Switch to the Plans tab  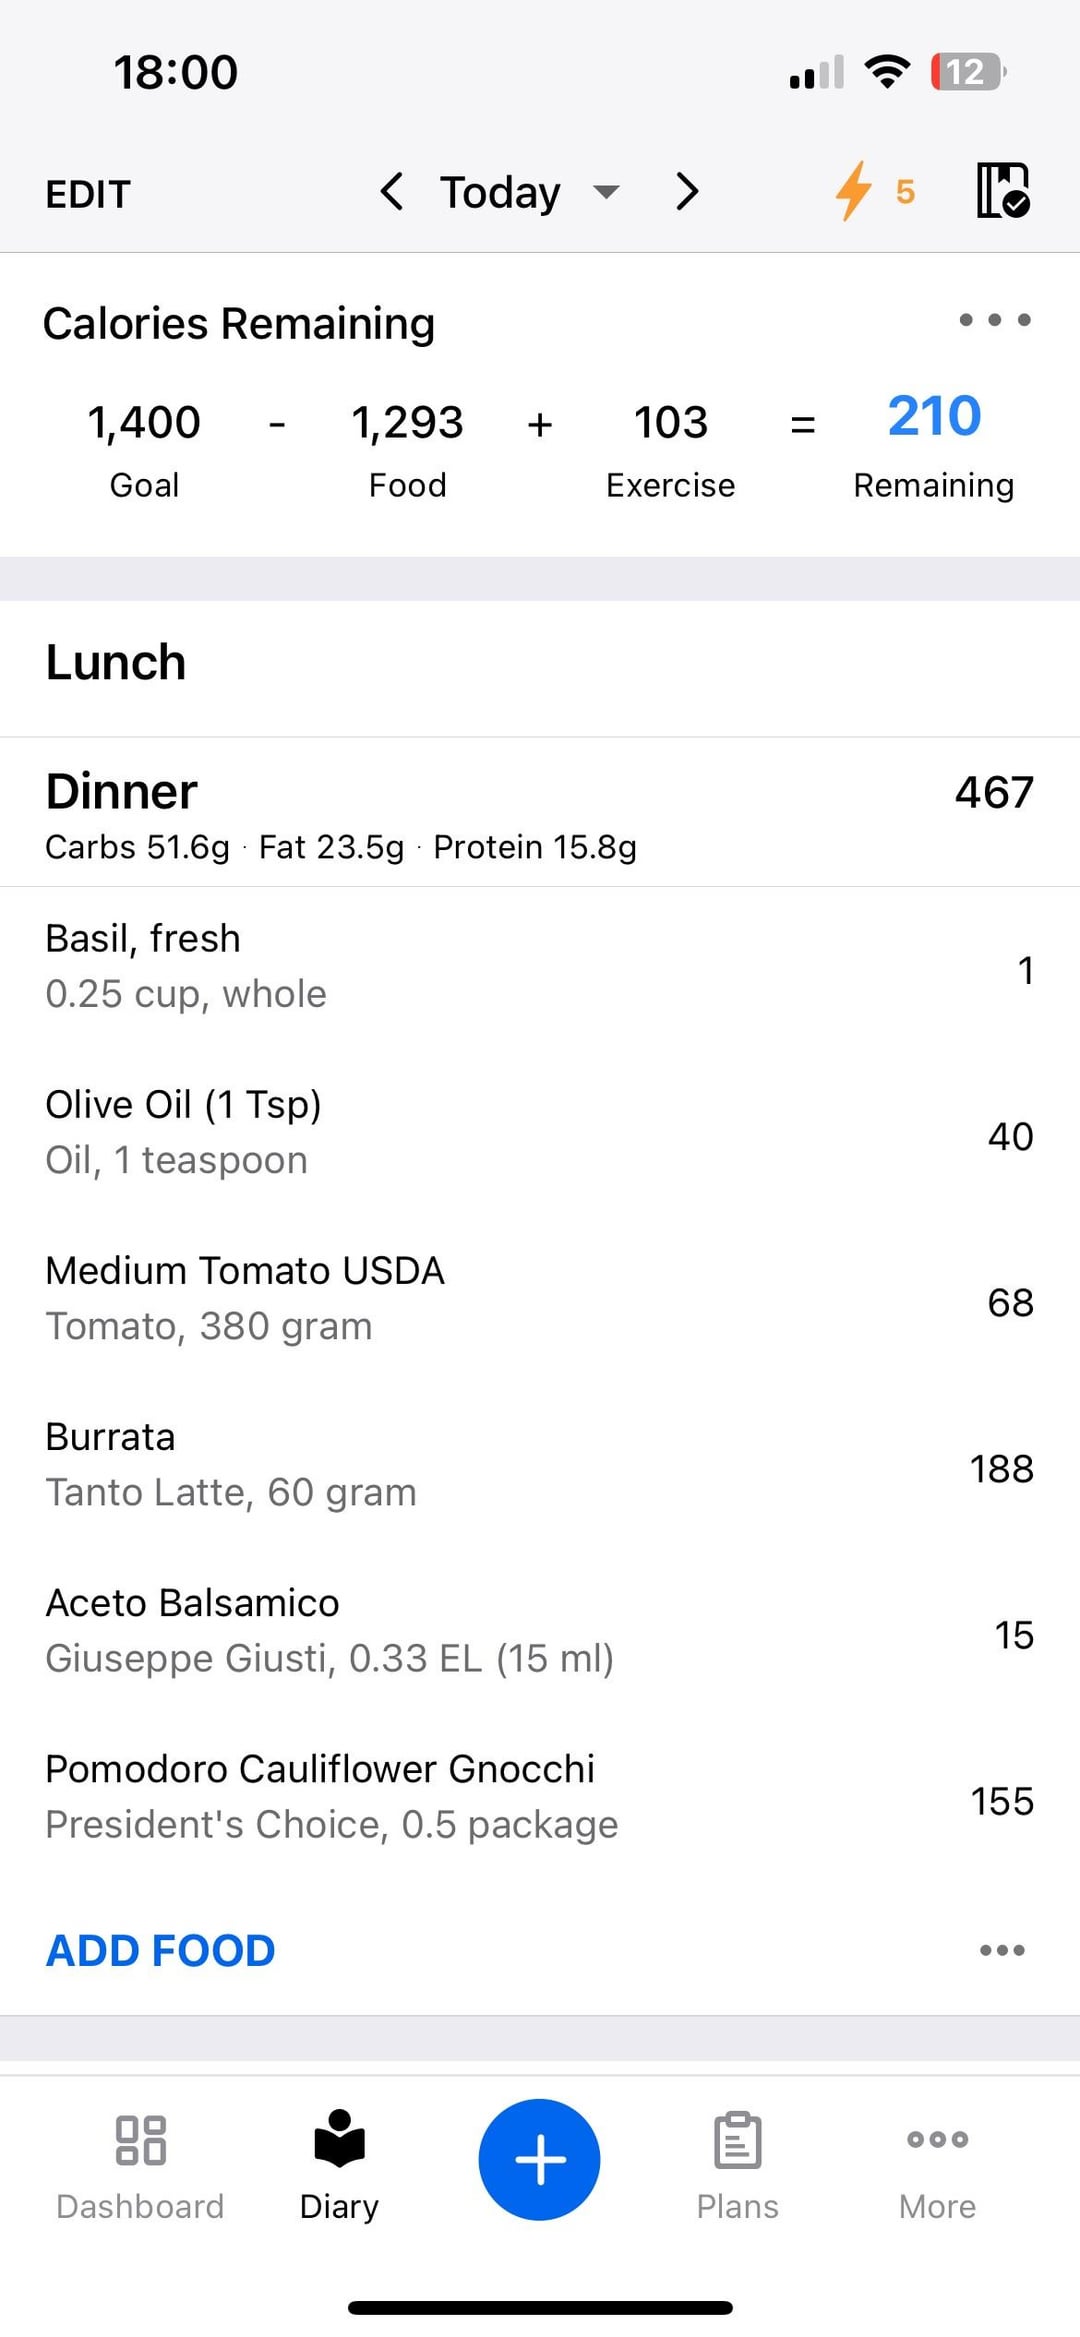737,2162
